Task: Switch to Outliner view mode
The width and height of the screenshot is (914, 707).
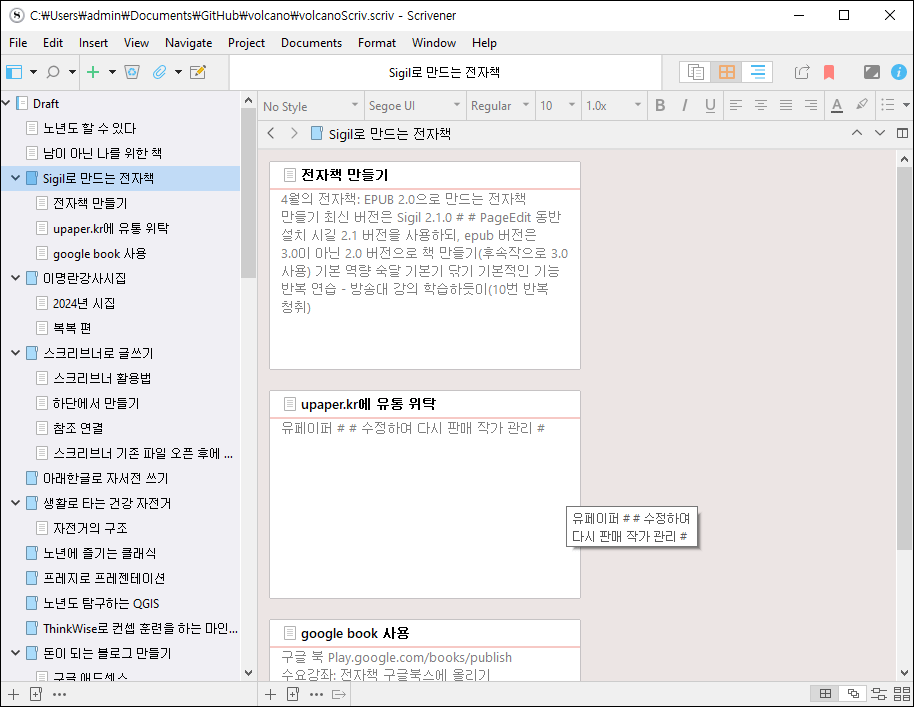Action: 757,72
